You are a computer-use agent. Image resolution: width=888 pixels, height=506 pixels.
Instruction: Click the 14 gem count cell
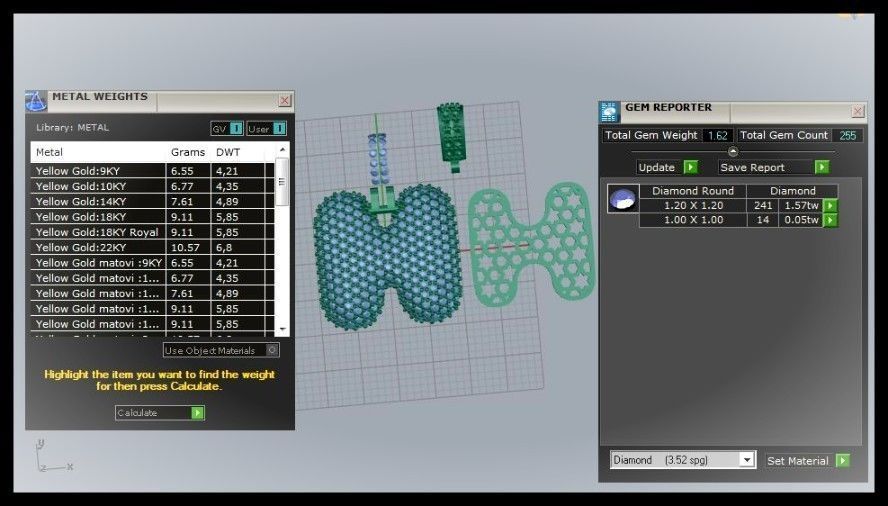763,220
